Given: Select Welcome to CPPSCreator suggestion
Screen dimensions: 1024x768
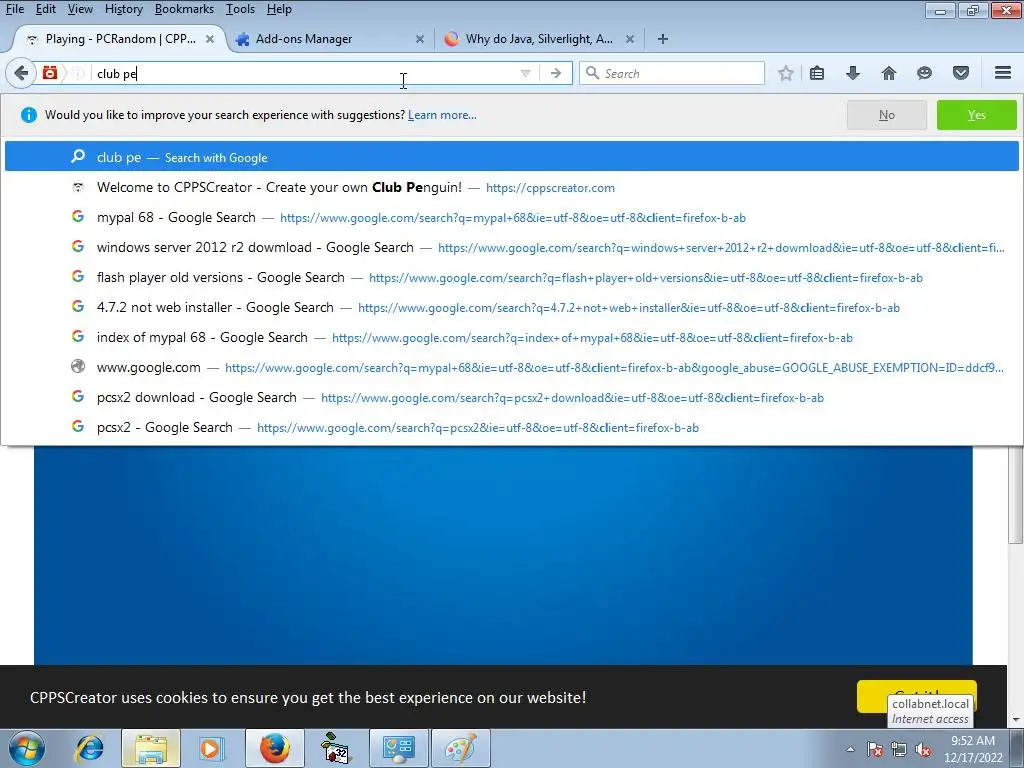Looking at the screenshot, I should click(x=512, y=187).
